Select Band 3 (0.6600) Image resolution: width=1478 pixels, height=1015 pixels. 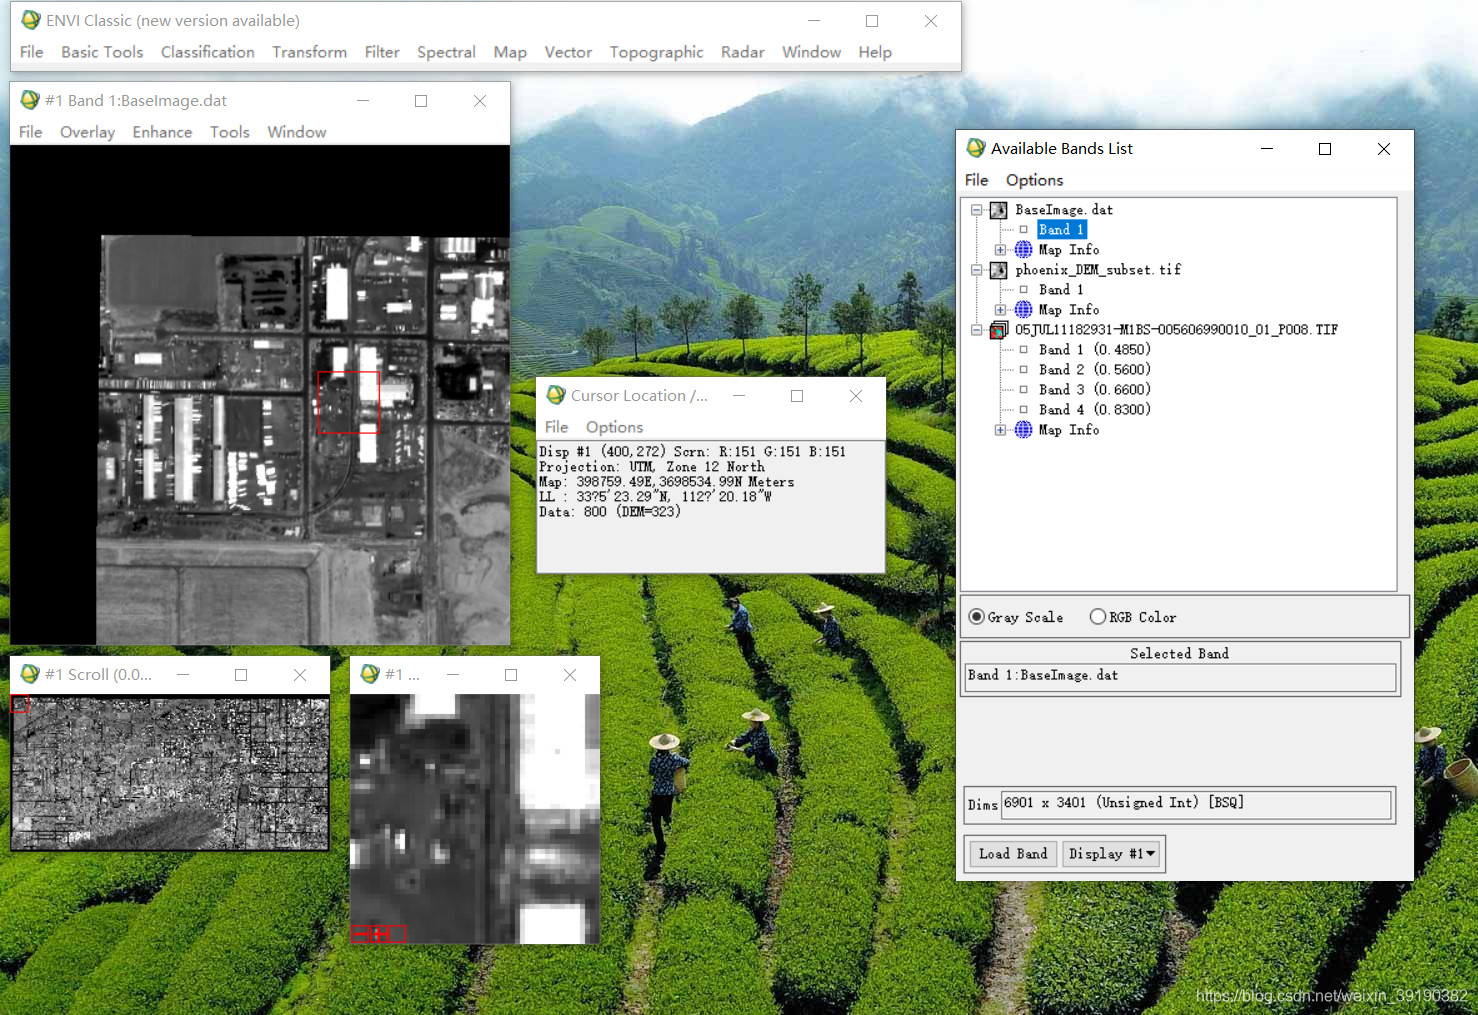tap(1094, 390)
